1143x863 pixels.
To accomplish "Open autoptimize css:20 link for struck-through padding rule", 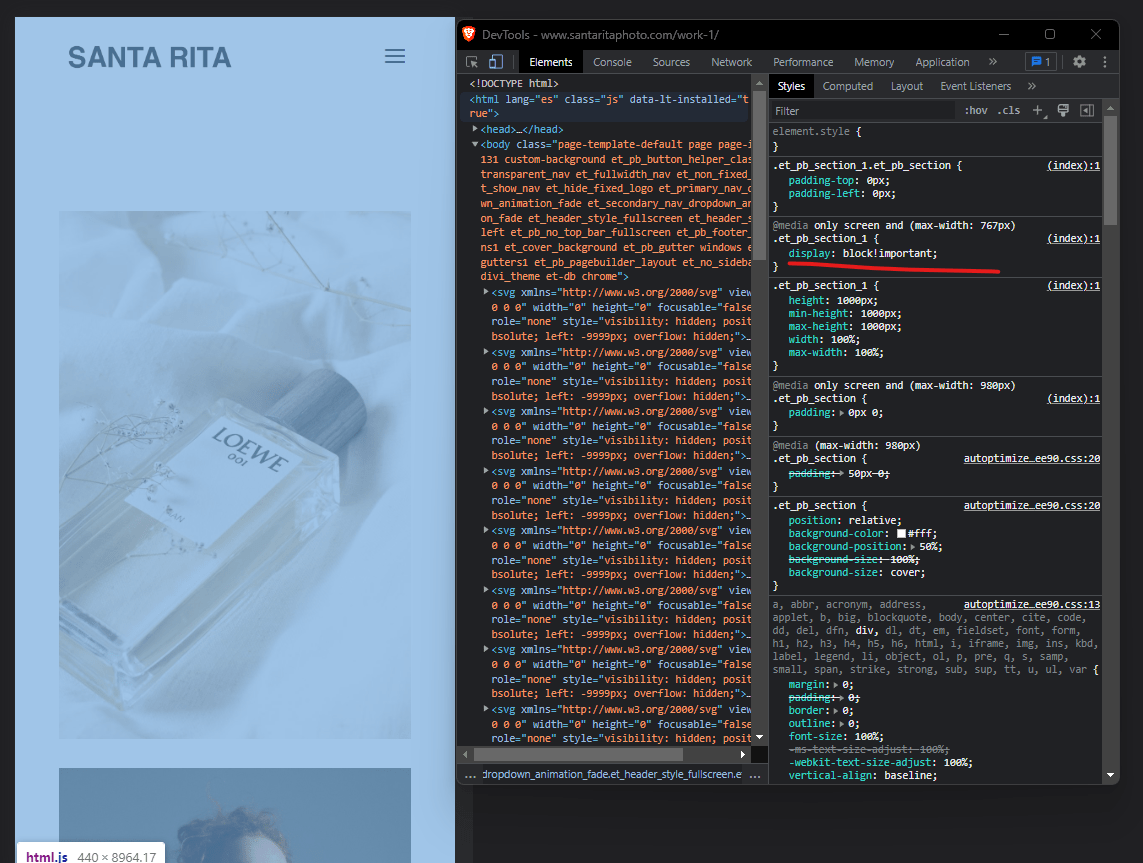I will 1031,458.
